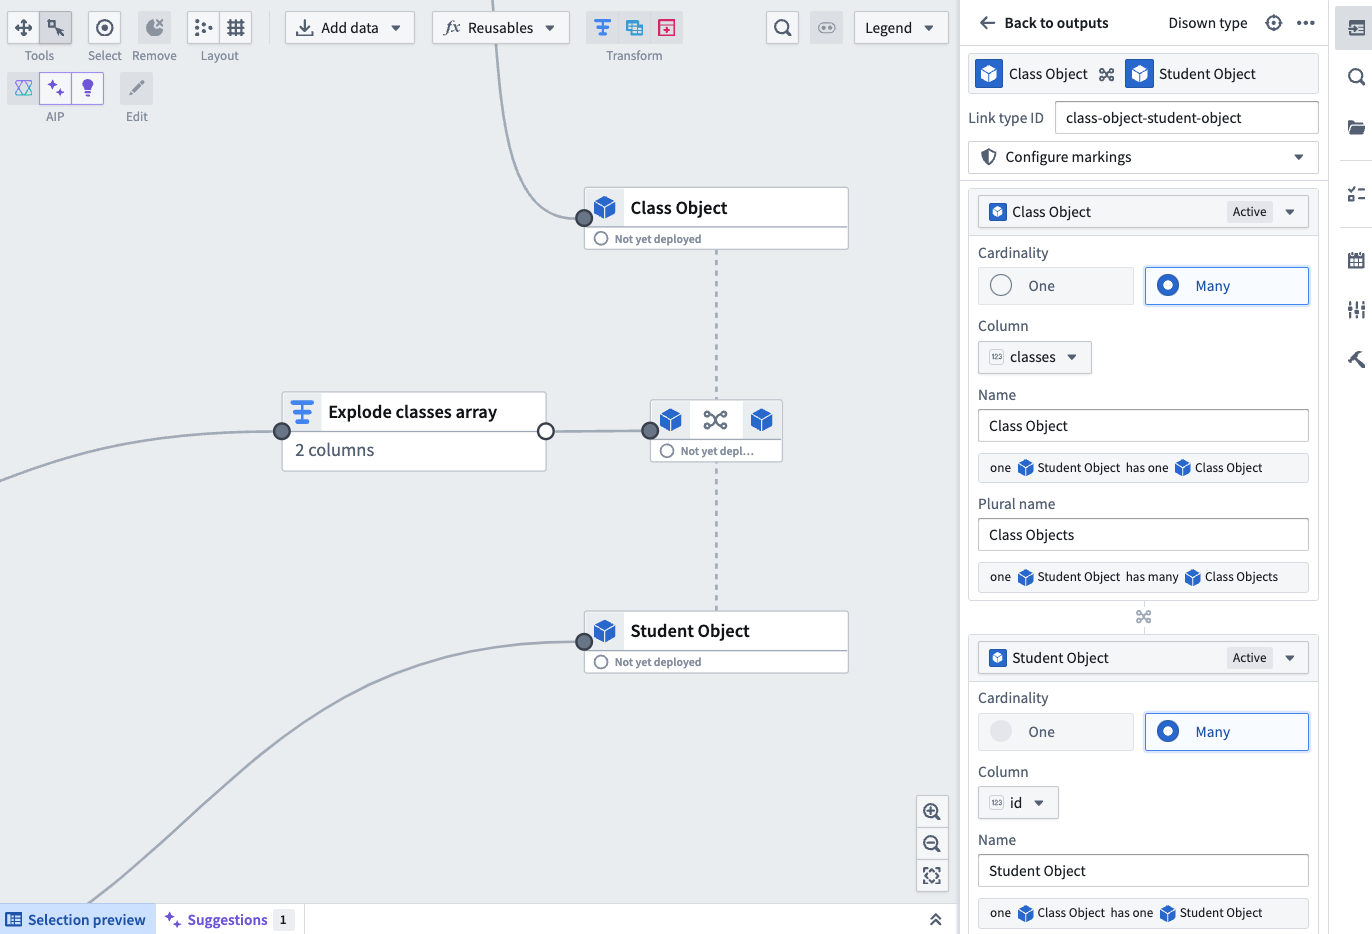Open the Suggestions tab
The height and width of the screenshot is (934, 1372).
pyautogui.click(x=229, y=920)
